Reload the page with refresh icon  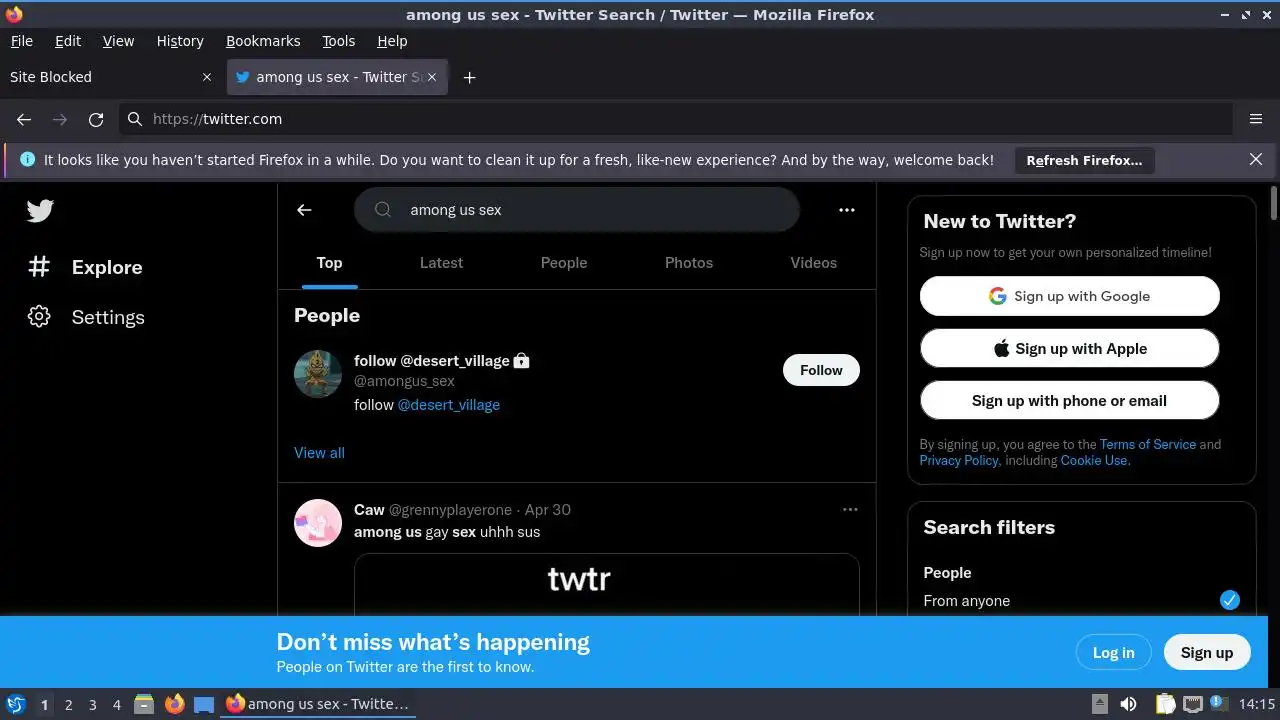[96, 119]
